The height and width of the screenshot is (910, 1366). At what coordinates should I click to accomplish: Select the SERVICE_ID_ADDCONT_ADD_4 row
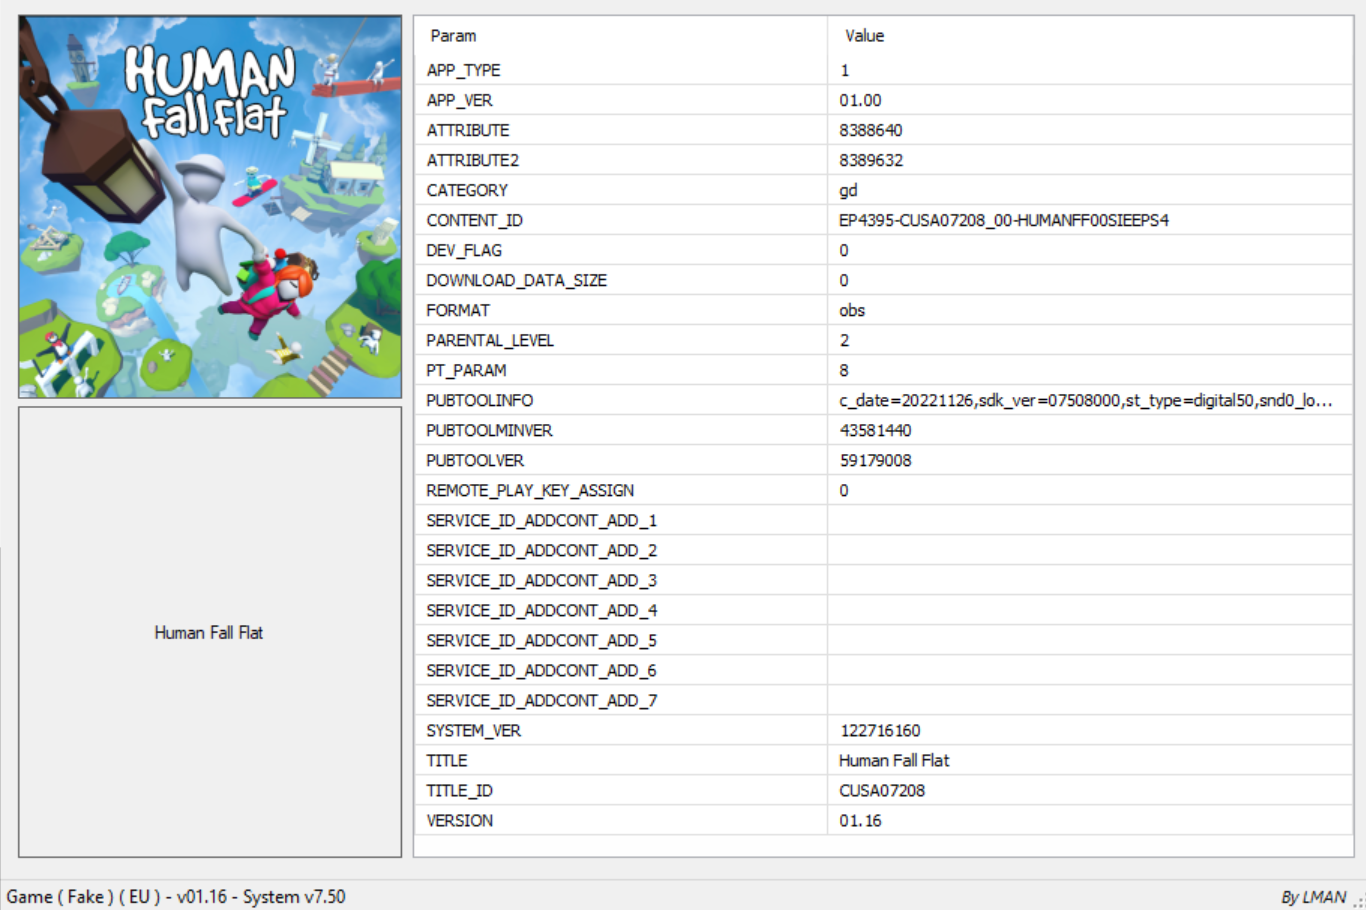point(884,610)
